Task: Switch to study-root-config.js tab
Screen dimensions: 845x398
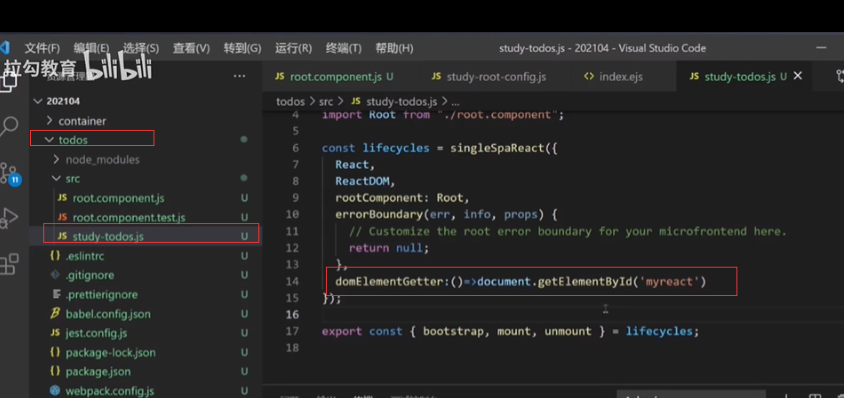Action: (x=489, y=76)
